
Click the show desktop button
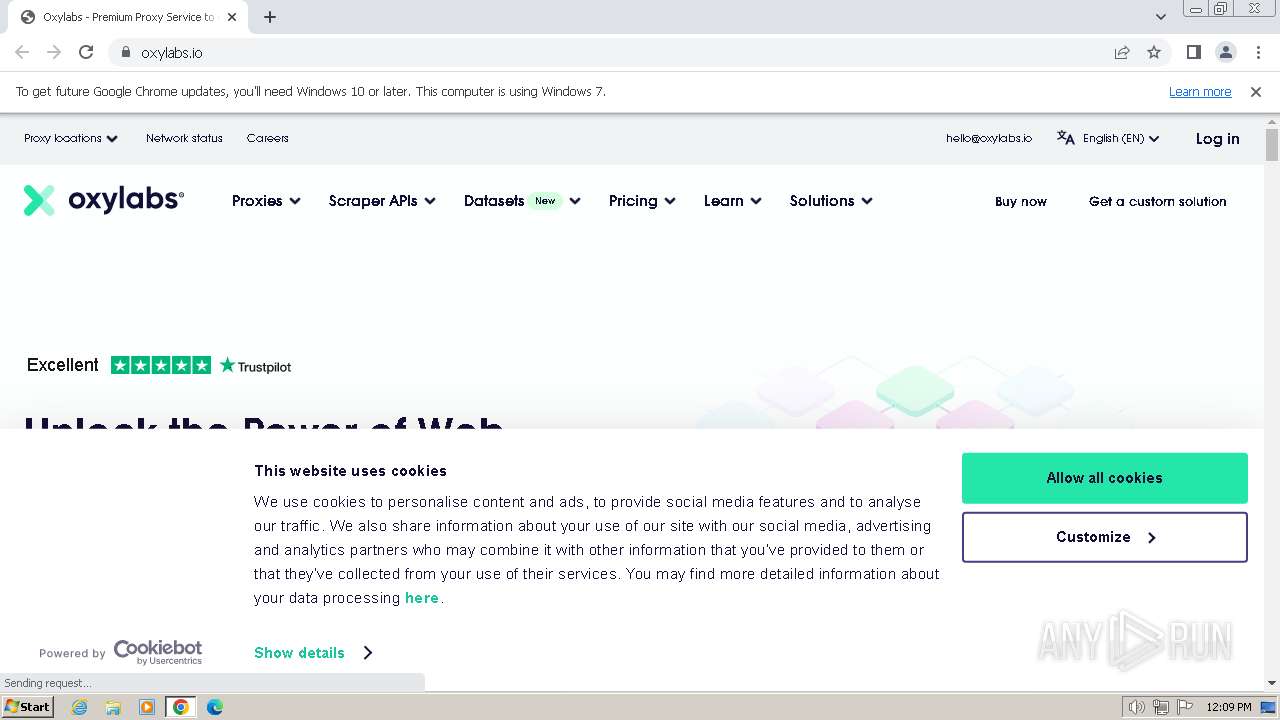(x=1270, y=707)
